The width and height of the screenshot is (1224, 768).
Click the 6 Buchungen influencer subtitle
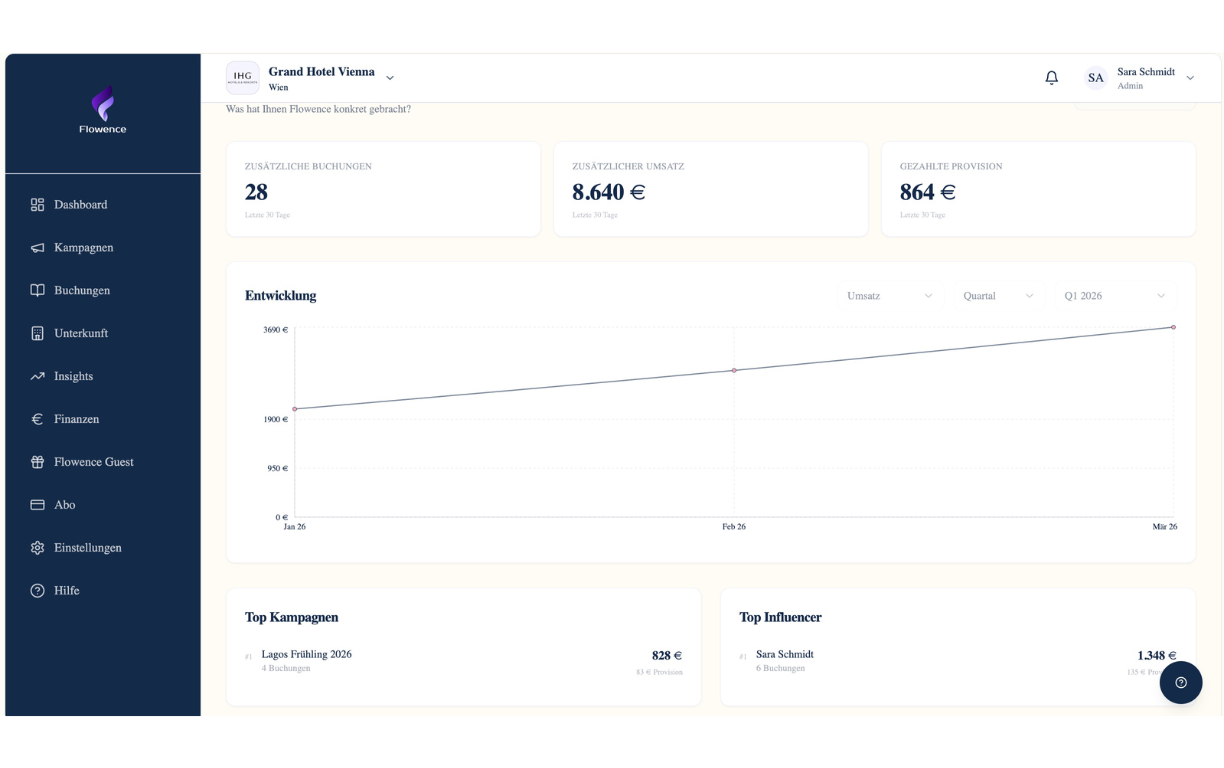coord(780,669)
